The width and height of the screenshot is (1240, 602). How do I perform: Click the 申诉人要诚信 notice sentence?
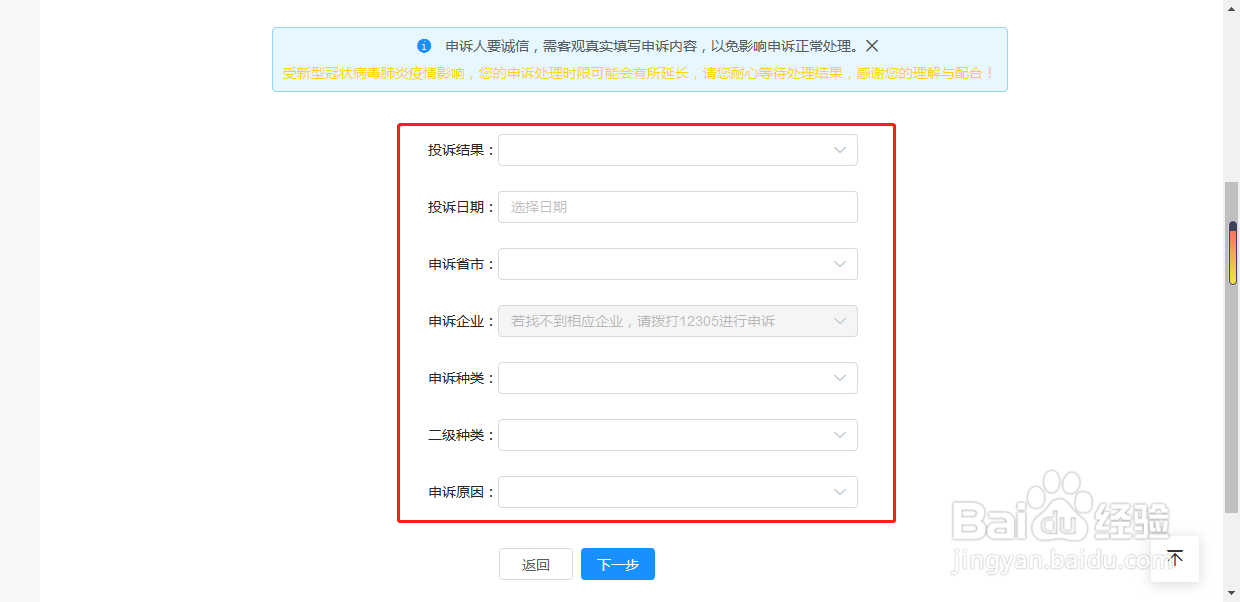652,46
